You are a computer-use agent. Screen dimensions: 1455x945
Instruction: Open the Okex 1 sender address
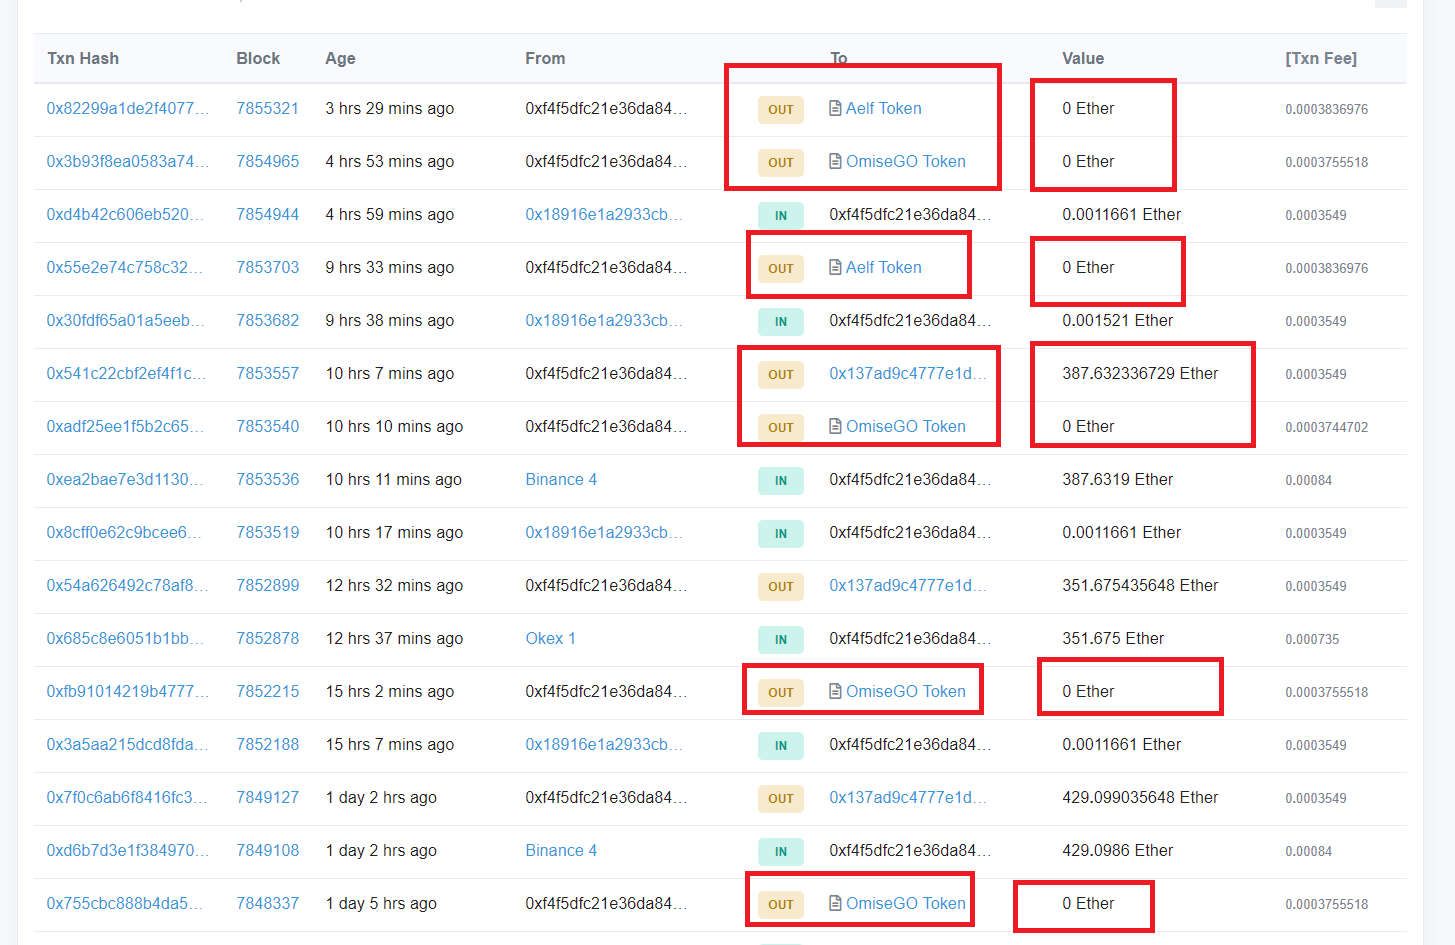(550, 638)
